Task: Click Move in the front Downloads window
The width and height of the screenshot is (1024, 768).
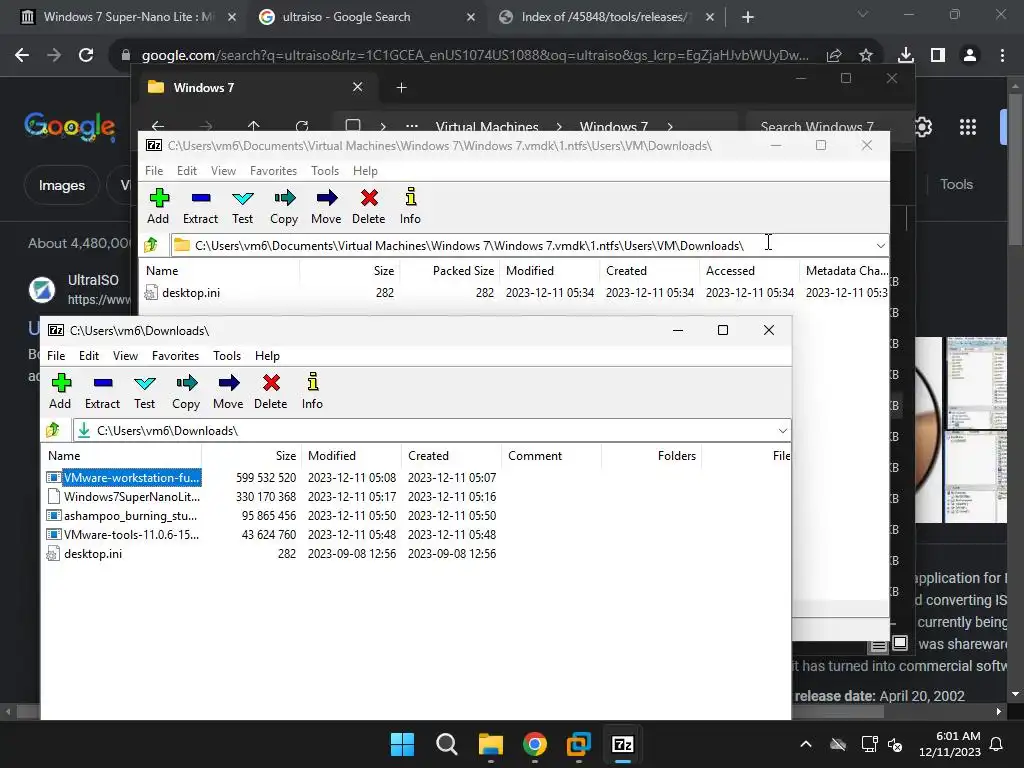Action: pyautogui.click(x=228, y=391)
